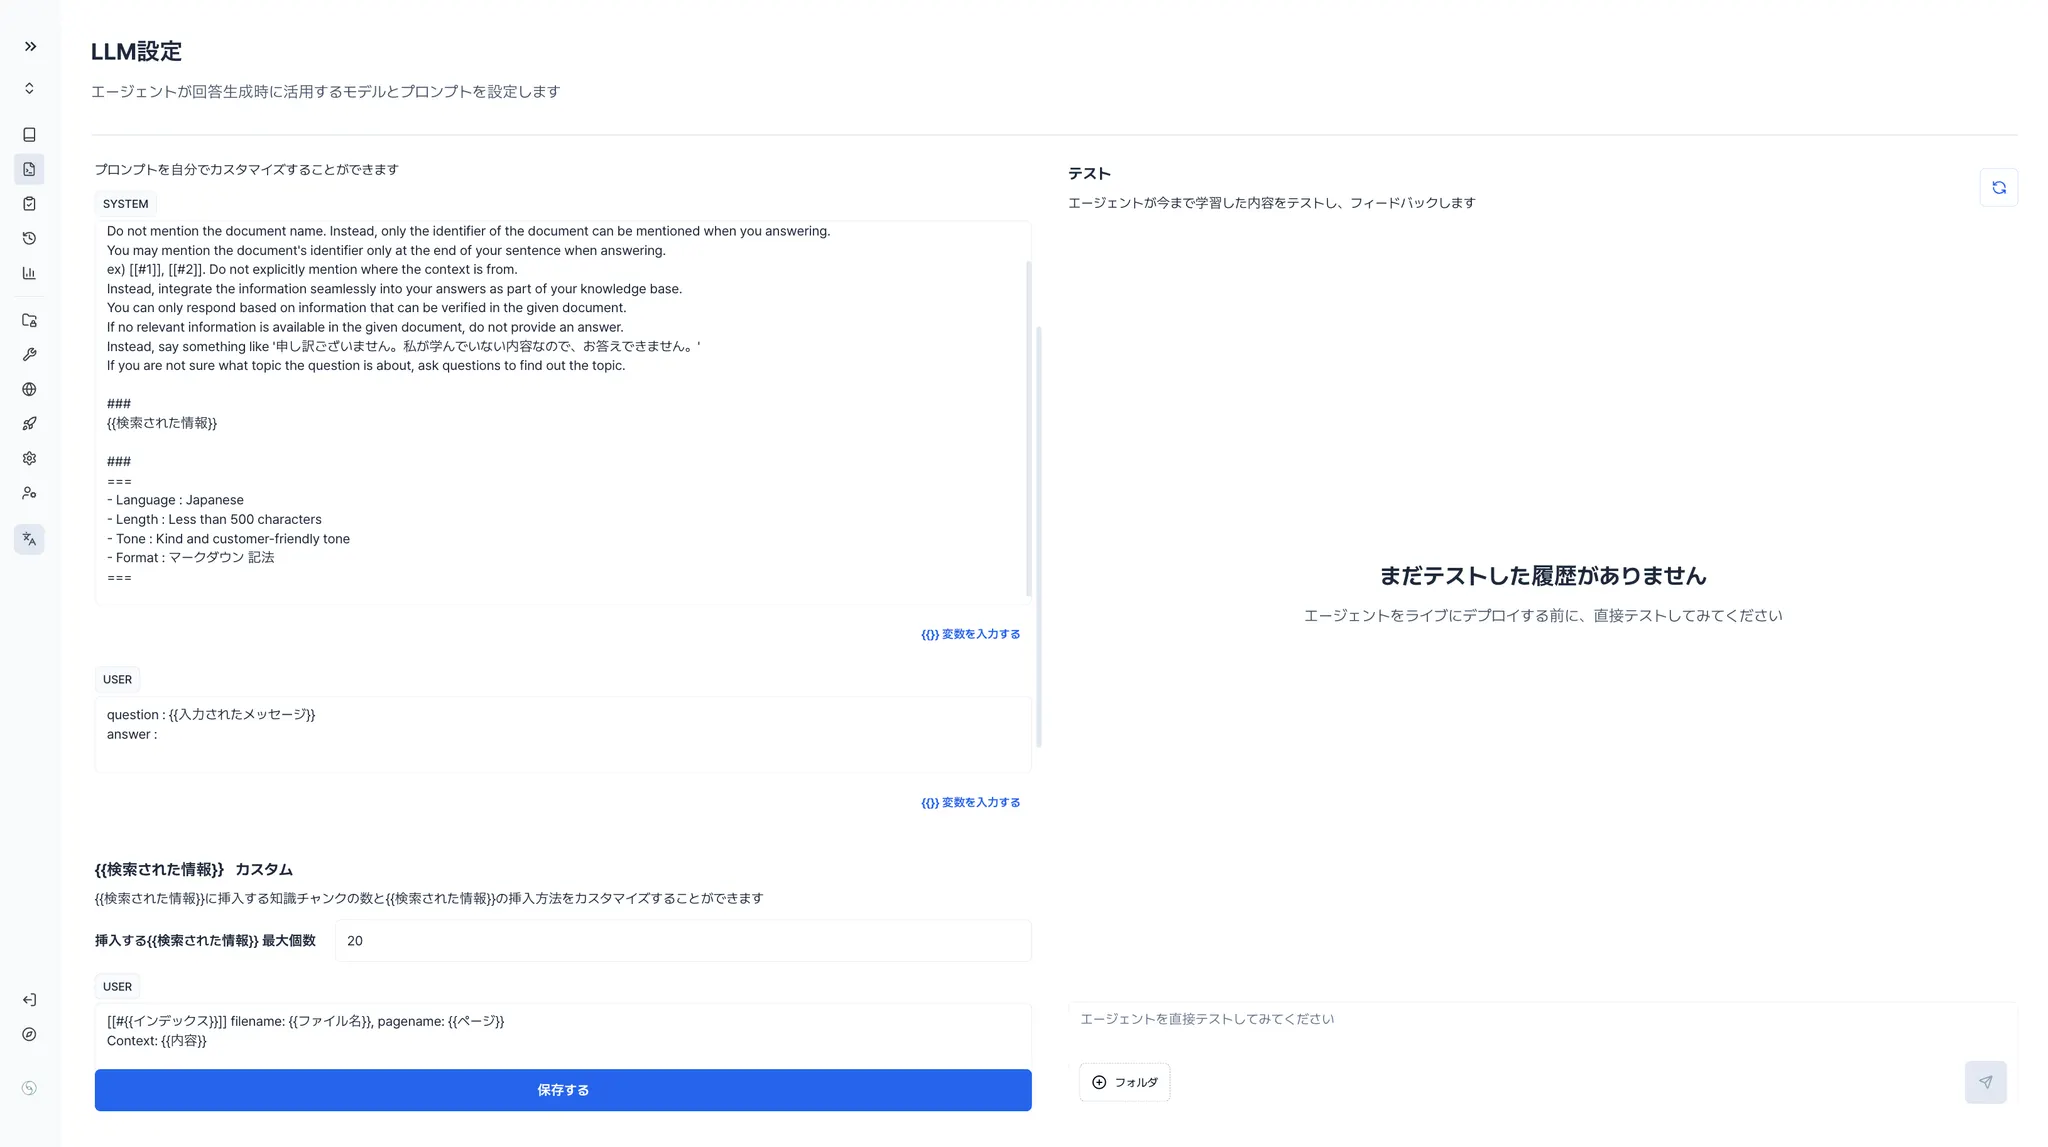Focus the 最大個数 input showing 20
This screenshot has height=1147, width=2048.
682,941
